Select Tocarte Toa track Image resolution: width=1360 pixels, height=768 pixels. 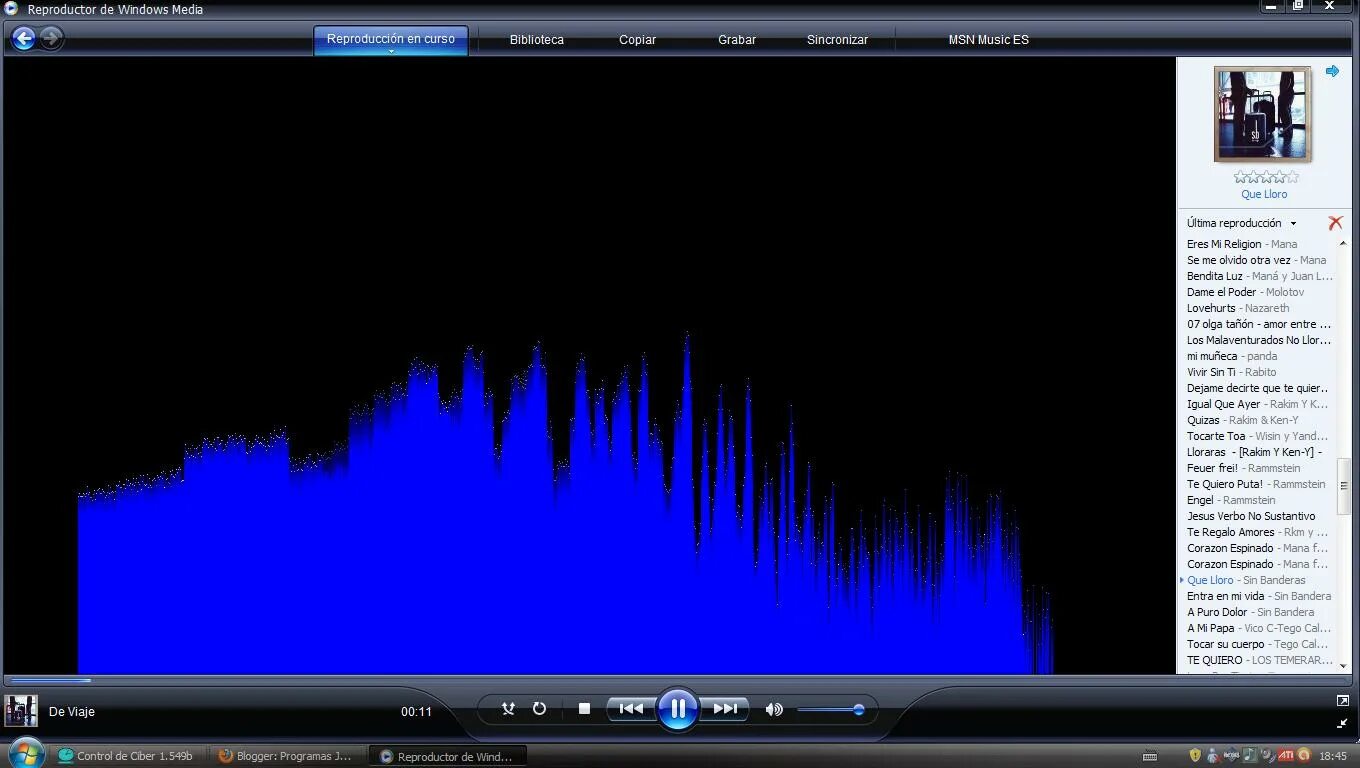(1260, 436)
